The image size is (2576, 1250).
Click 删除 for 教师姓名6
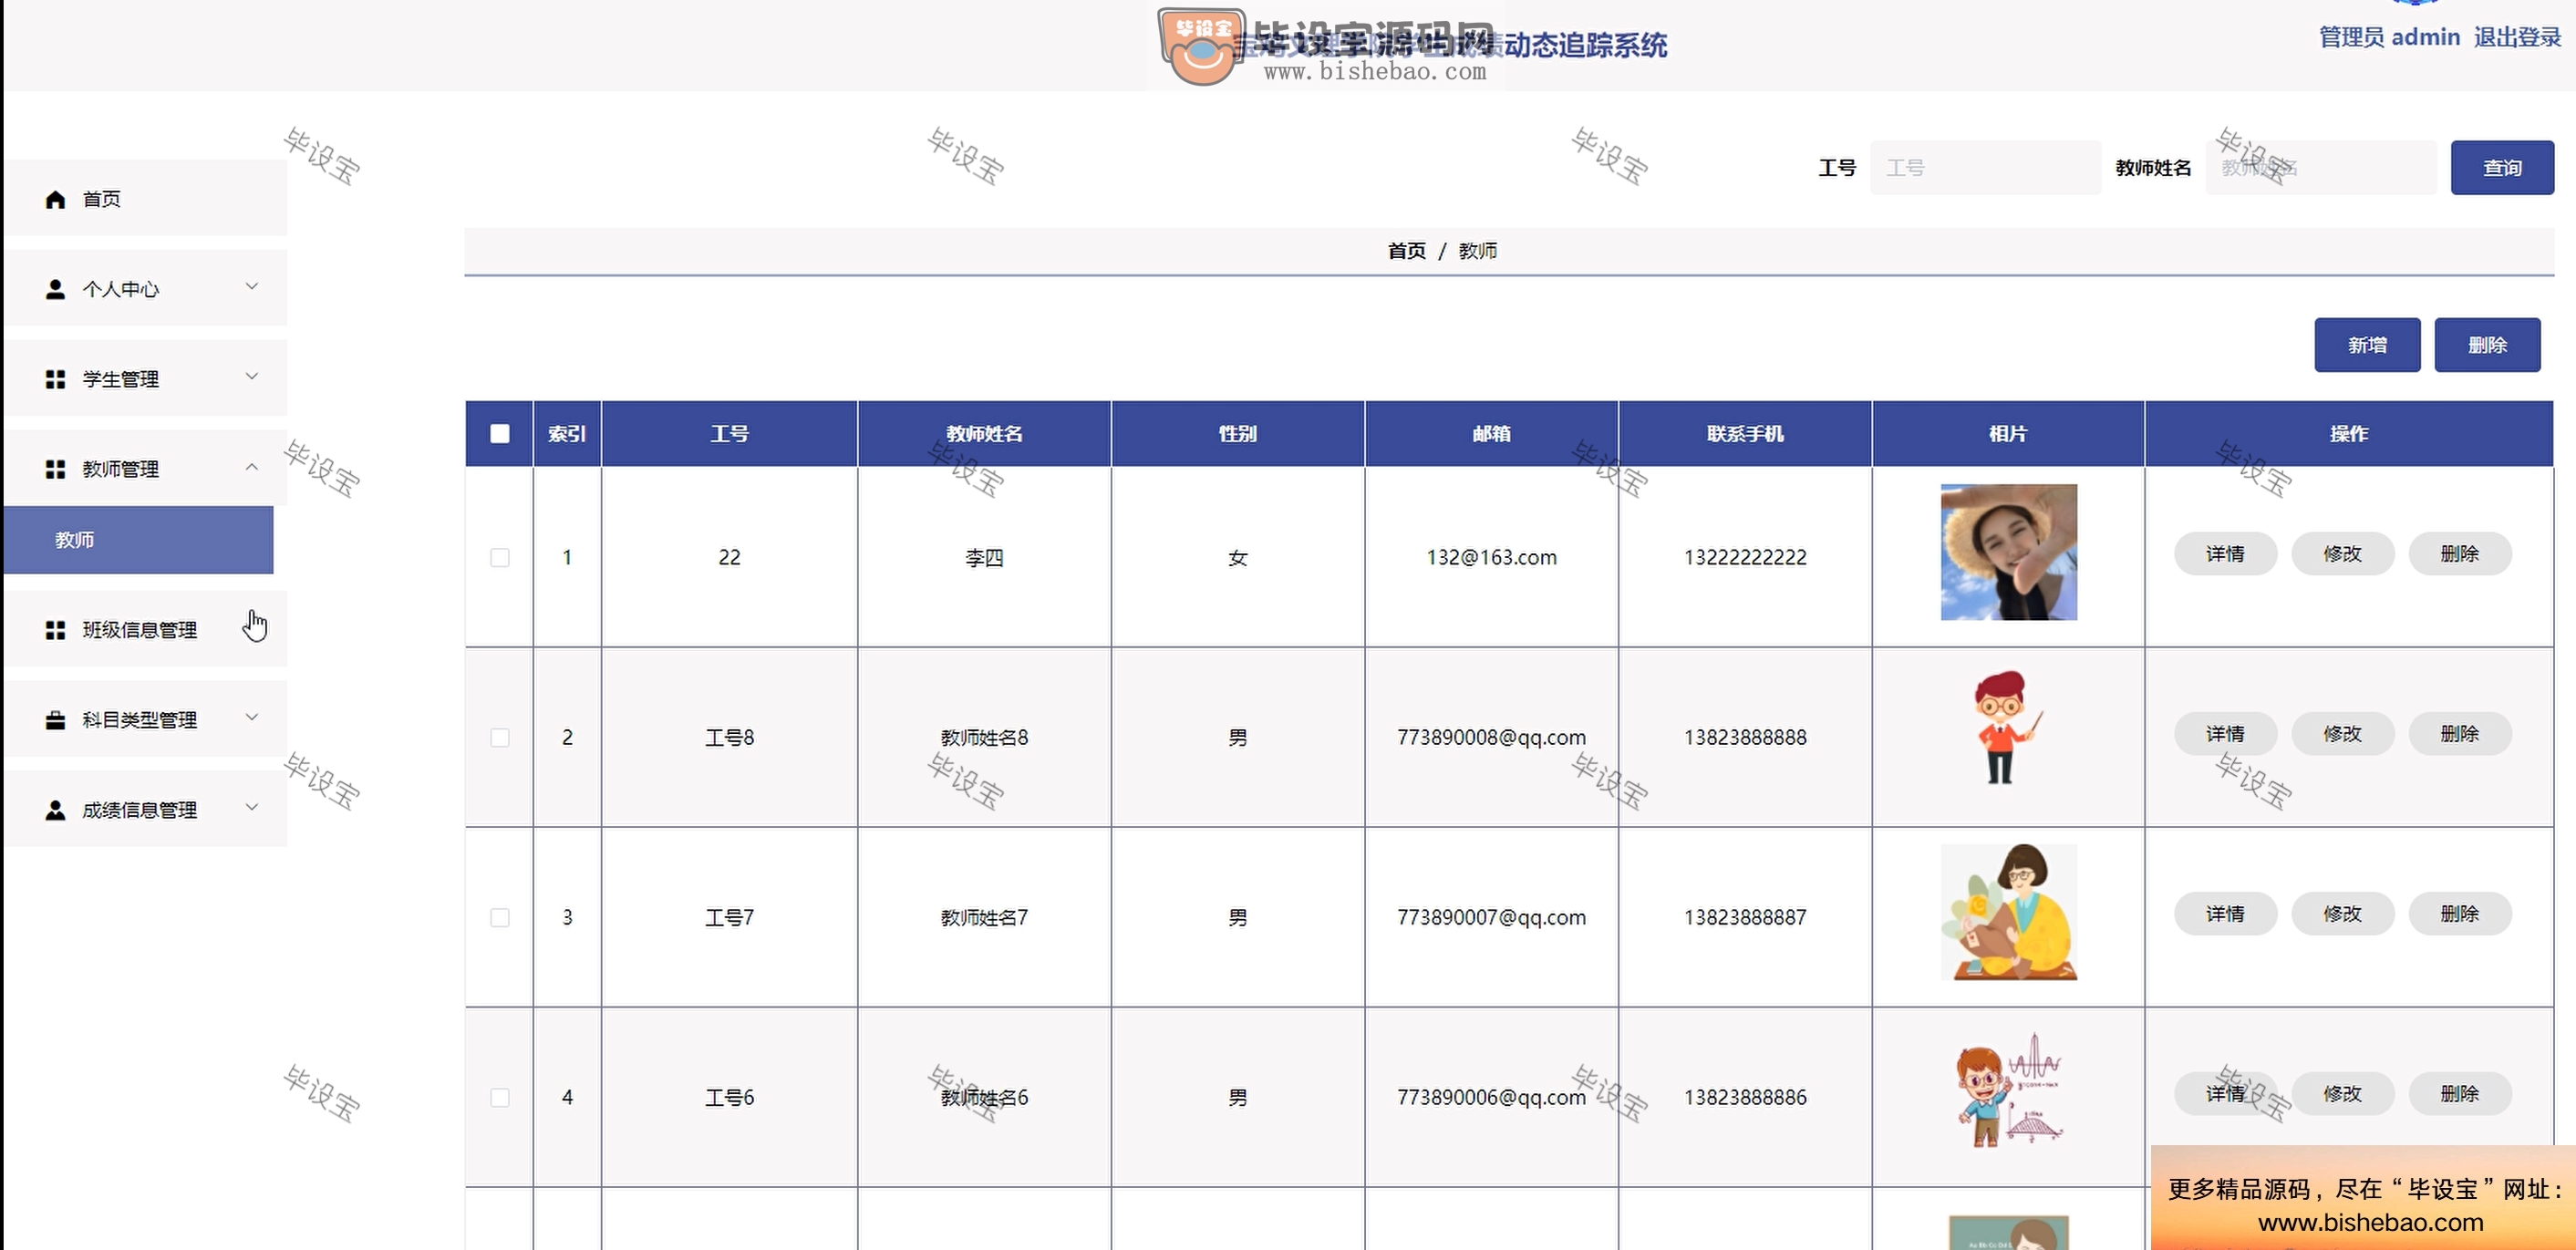(x=2459, y=1094)
